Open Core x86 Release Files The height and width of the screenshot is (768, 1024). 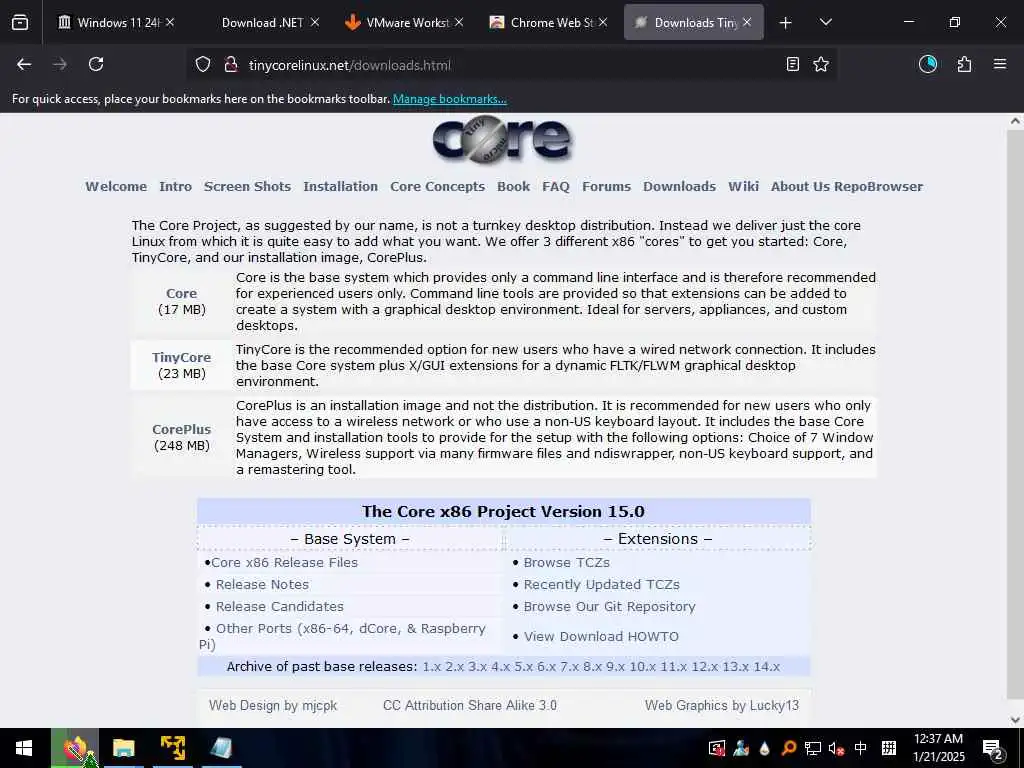(x=284, y=563)
